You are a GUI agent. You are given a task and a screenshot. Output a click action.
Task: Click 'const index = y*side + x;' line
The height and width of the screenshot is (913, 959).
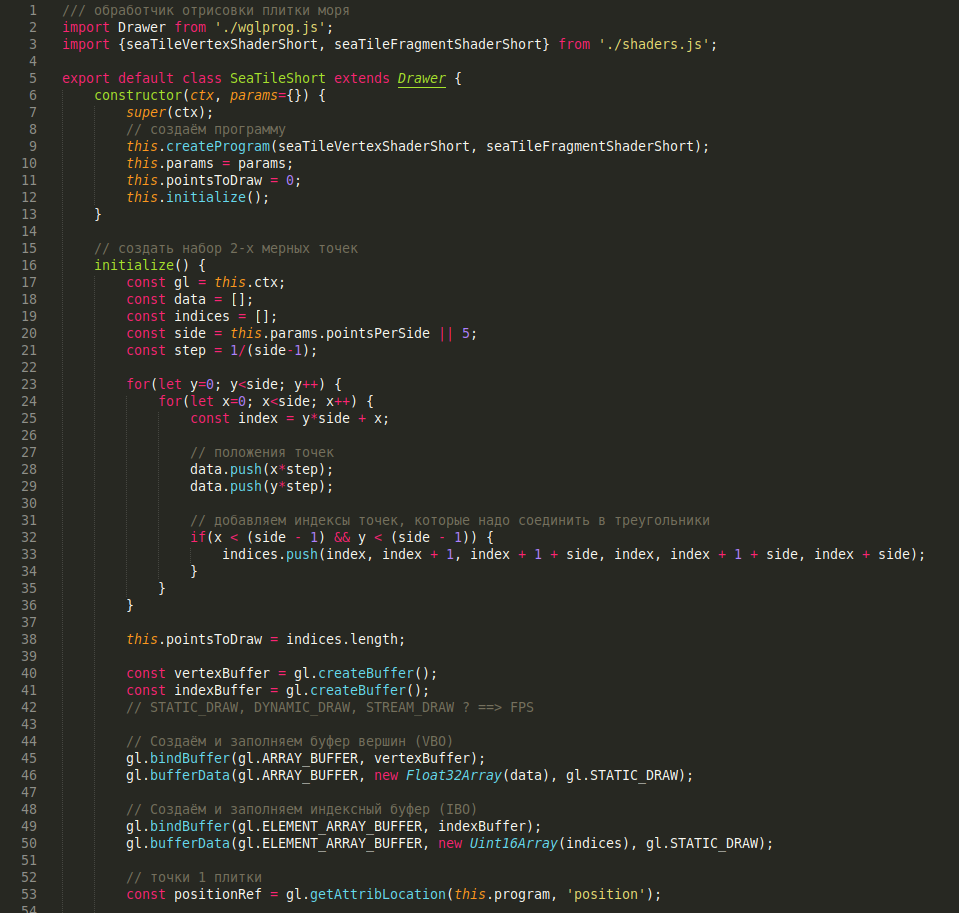click(x=289, y=418)
